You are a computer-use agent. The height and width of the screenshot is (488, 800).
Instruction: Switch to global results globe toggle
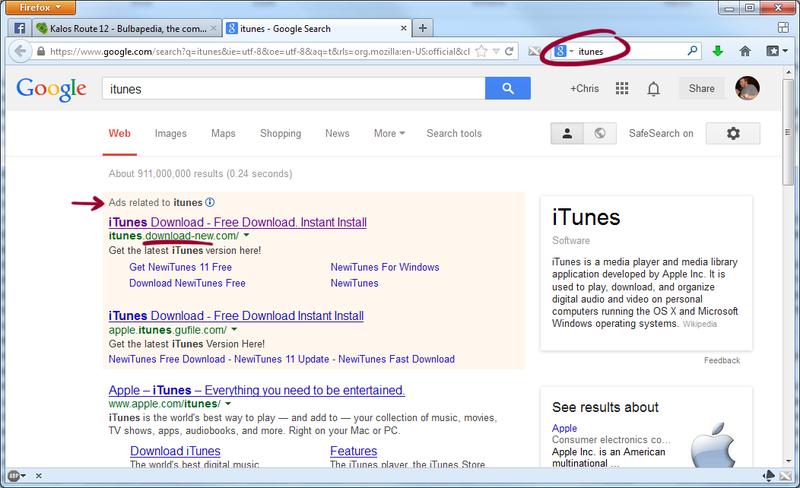(600, 133)
